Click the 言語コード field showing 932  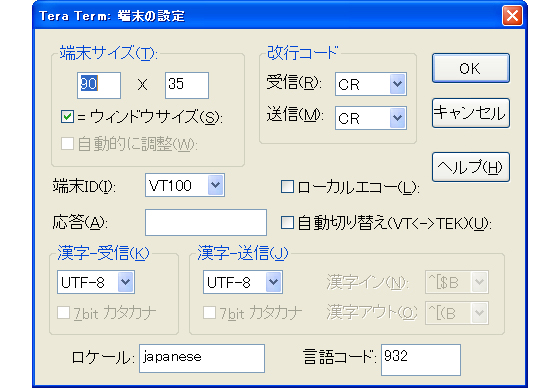coord(421,360)
